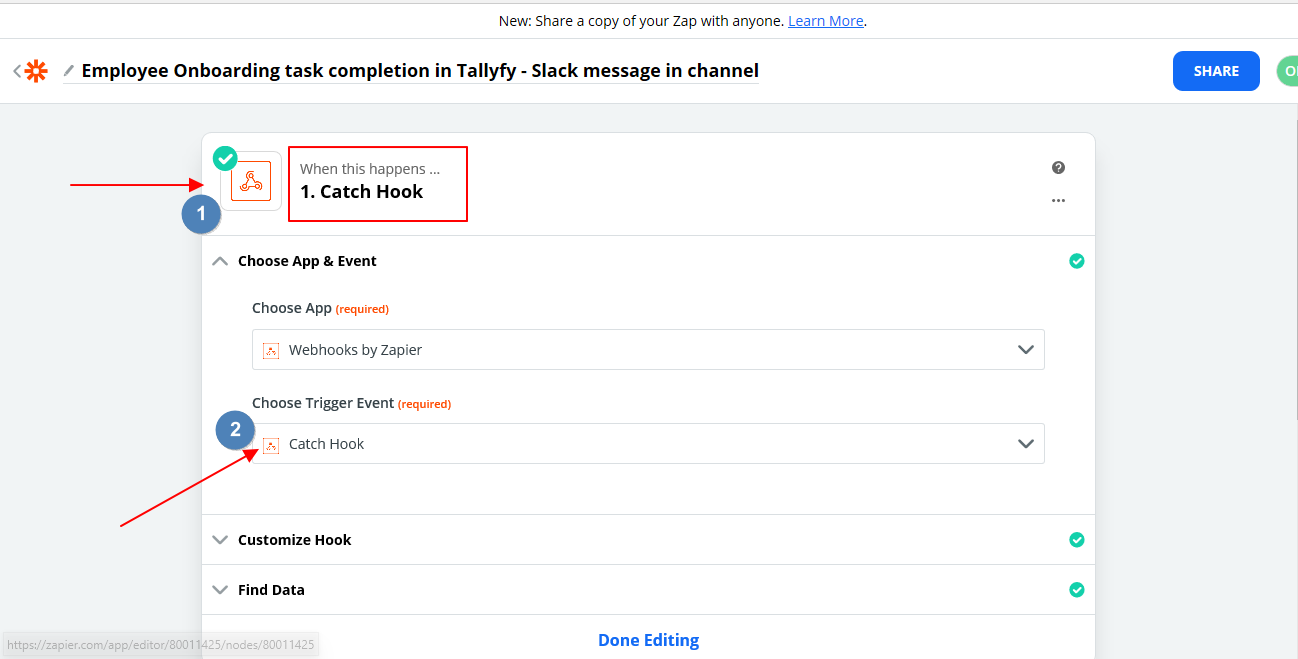Click the Zap title to rename it
This screenshot has width=1298, height=659.
[x=420, y=71]
